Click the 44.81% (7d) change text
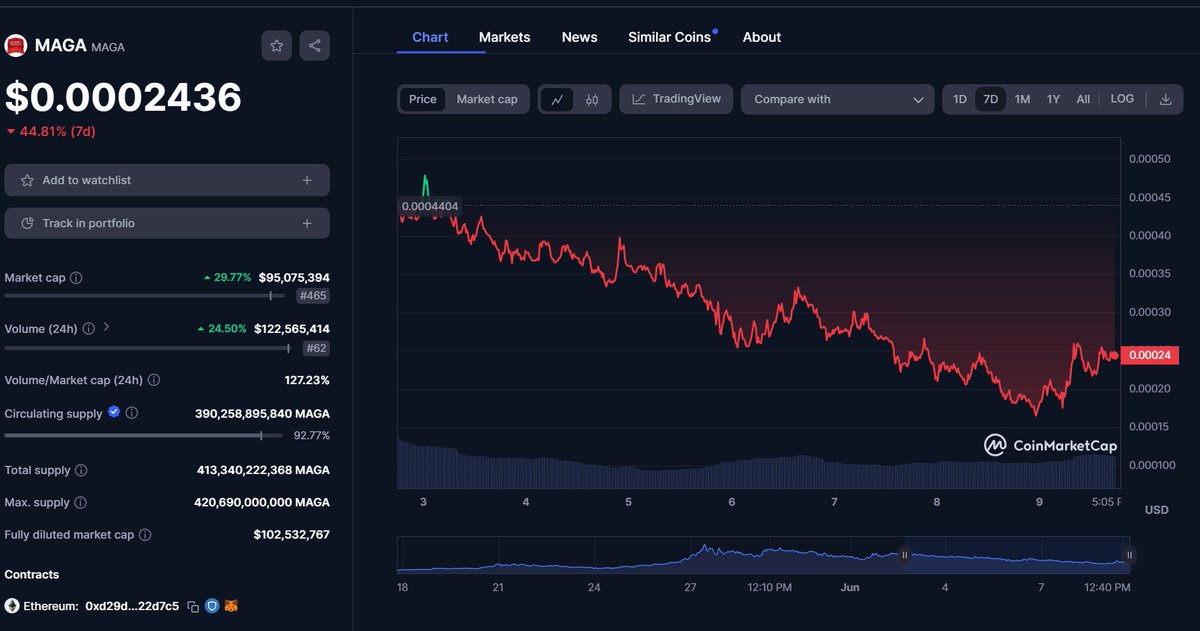 (x=56, y=131)
